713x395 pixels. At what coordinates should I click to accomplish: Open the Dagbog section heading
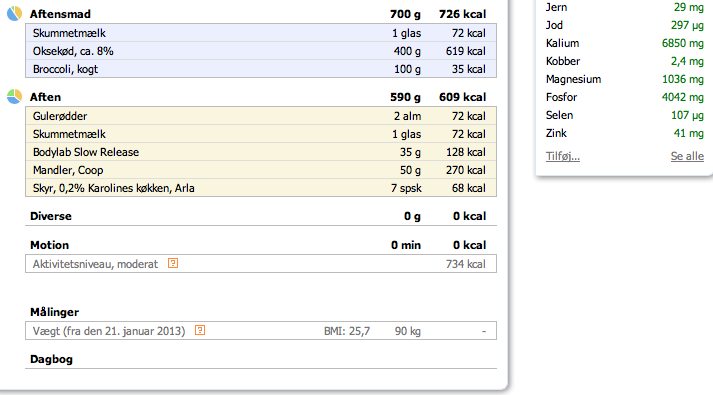click(x=51, y=359)
